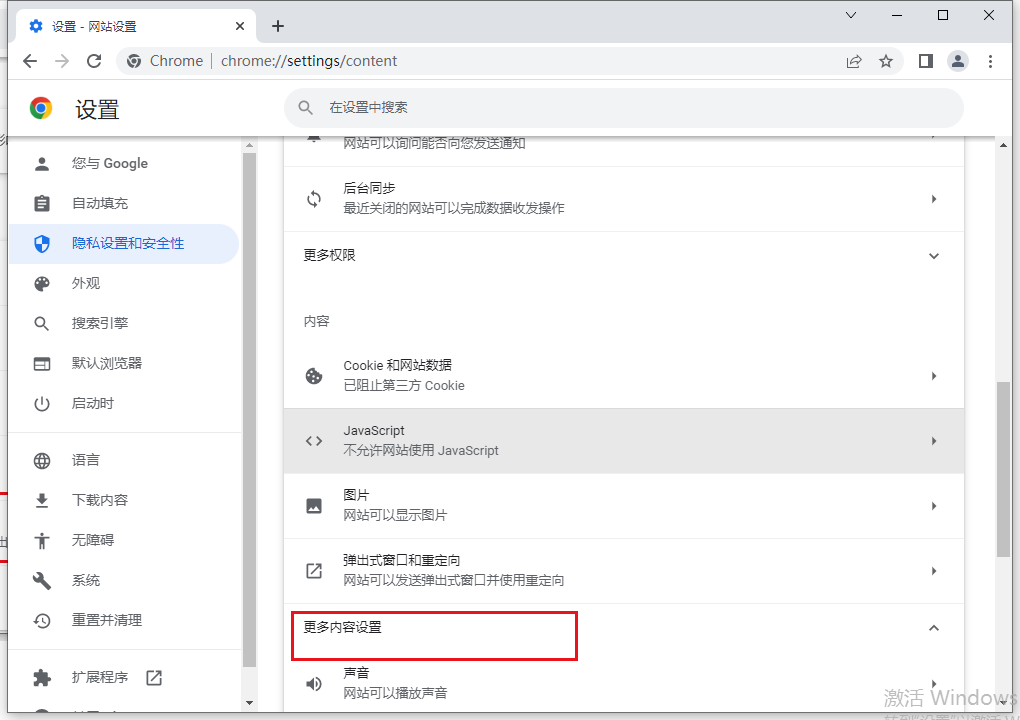Click the download icon for 下载内容

(x=42, y=500)
